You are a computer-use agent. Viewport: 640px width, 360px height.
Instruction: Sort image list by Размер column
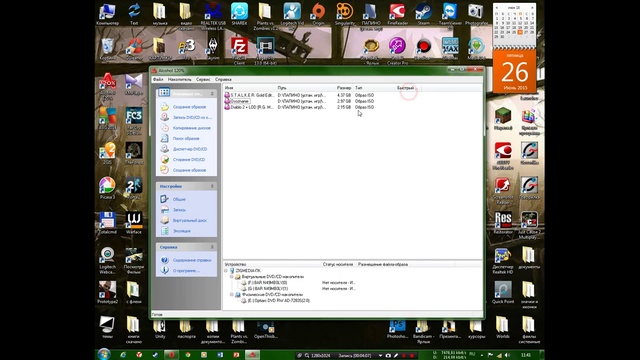click(344, 88)
